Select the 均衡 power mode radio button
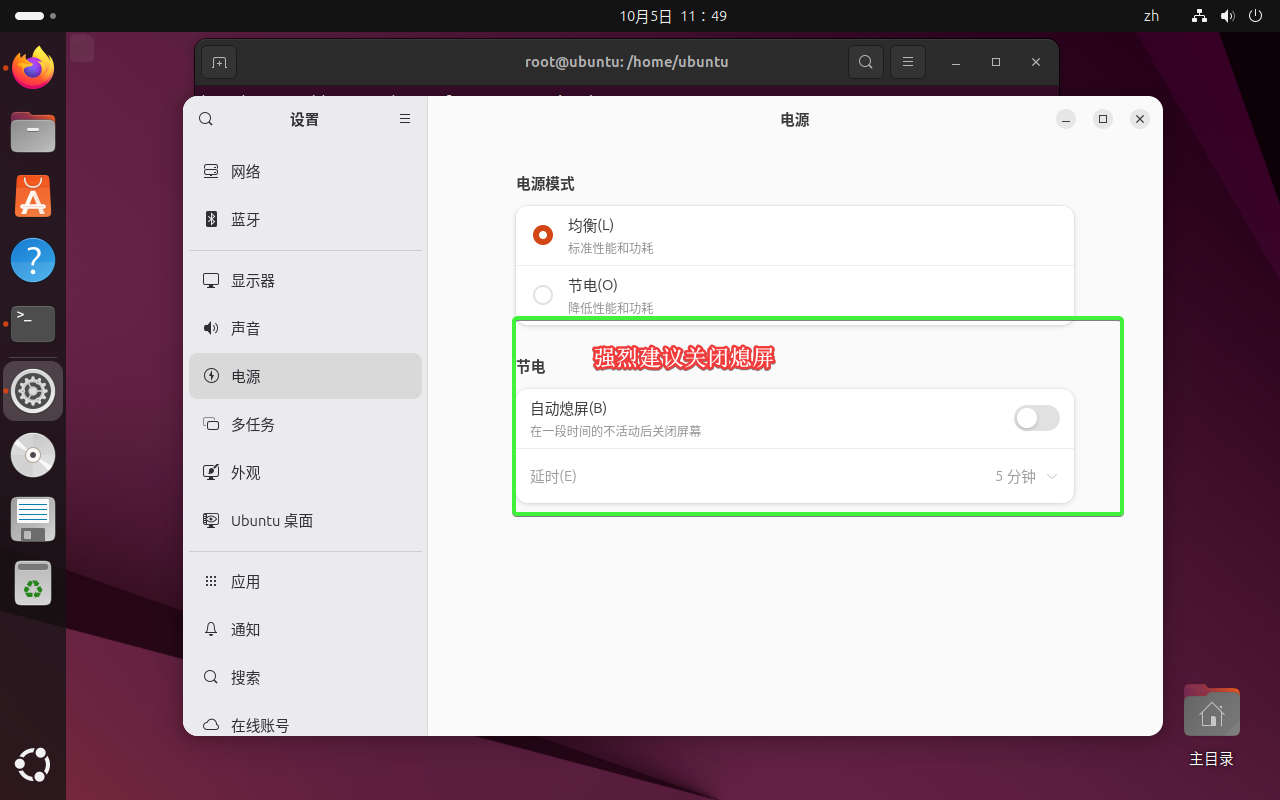This screenshot has width=1280, height=800. coord(543,235)
